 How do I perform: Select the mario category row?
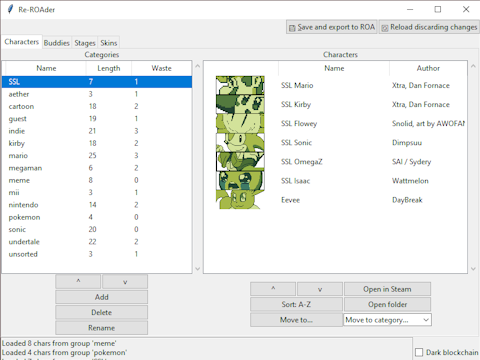click(97, 156)
